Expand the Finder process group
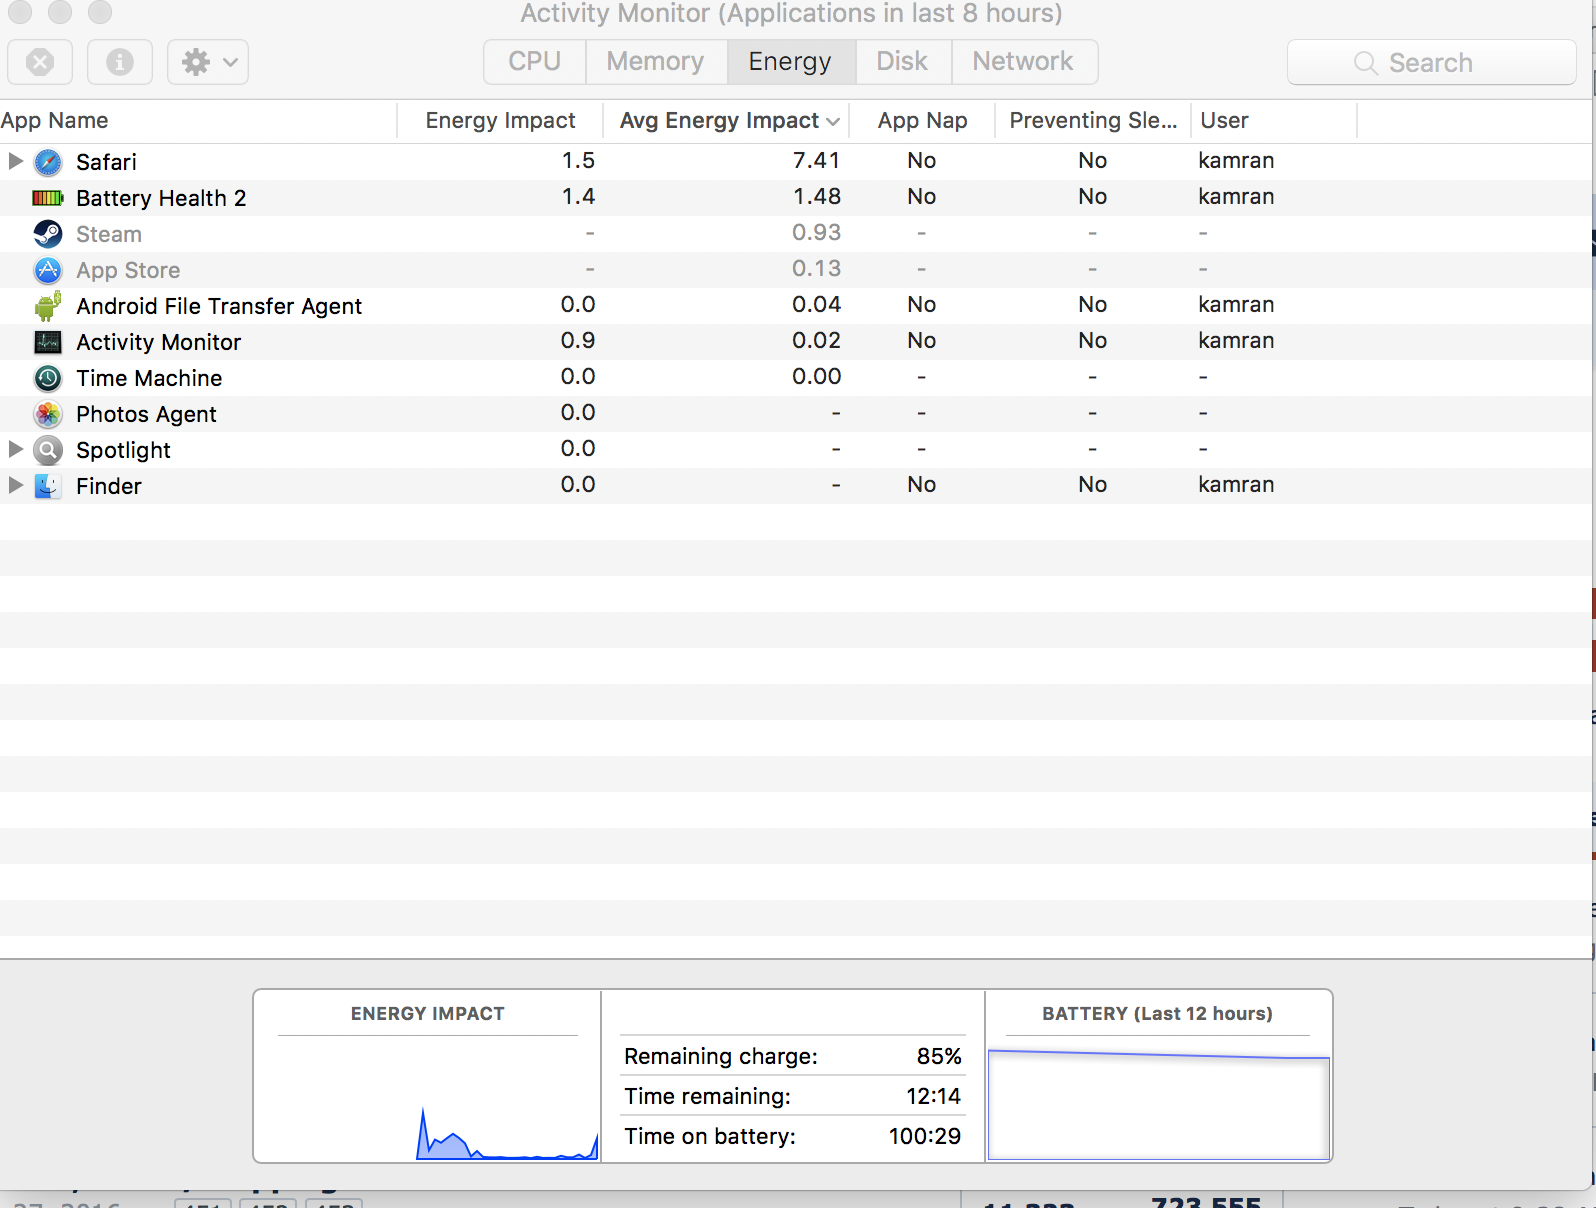Viewport: 1596px width, 1208px height. click(x=15, y=485)
